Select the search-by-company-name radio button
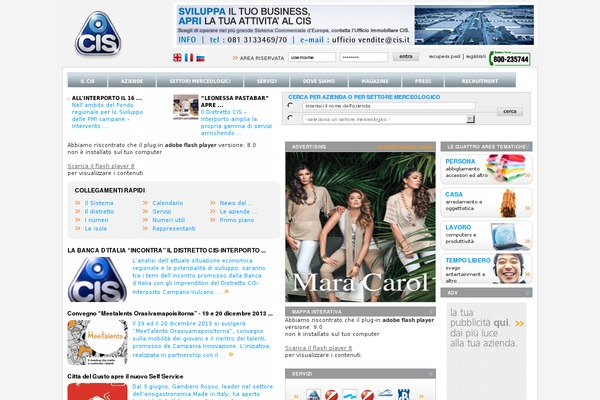 pos(290,105)
